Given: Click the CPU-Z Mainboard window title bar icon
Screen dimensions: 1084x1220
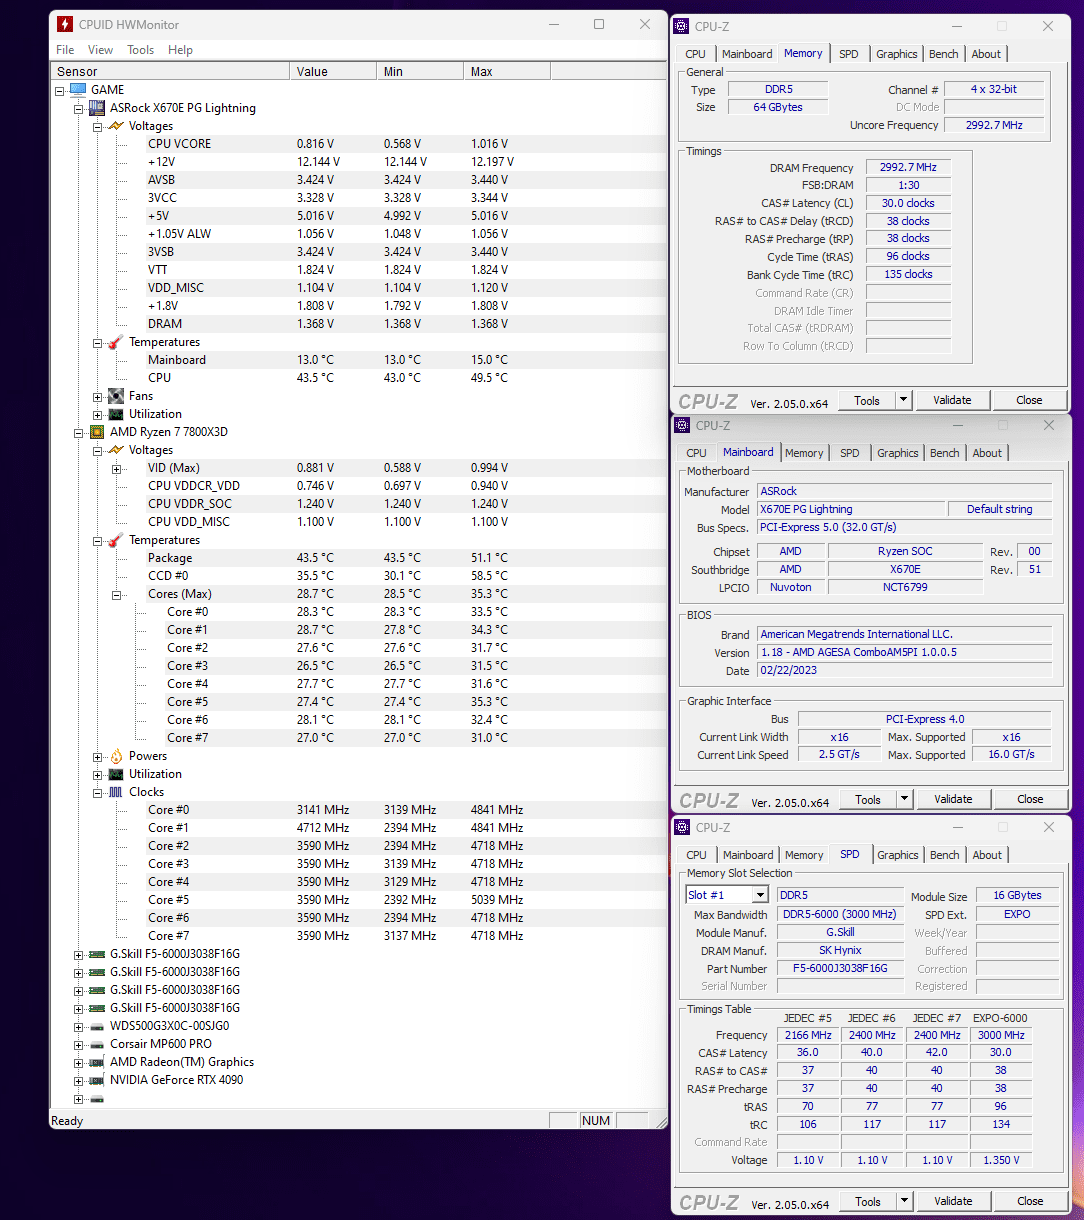Looking at the screenshot, I should click(x=682, y=425).
